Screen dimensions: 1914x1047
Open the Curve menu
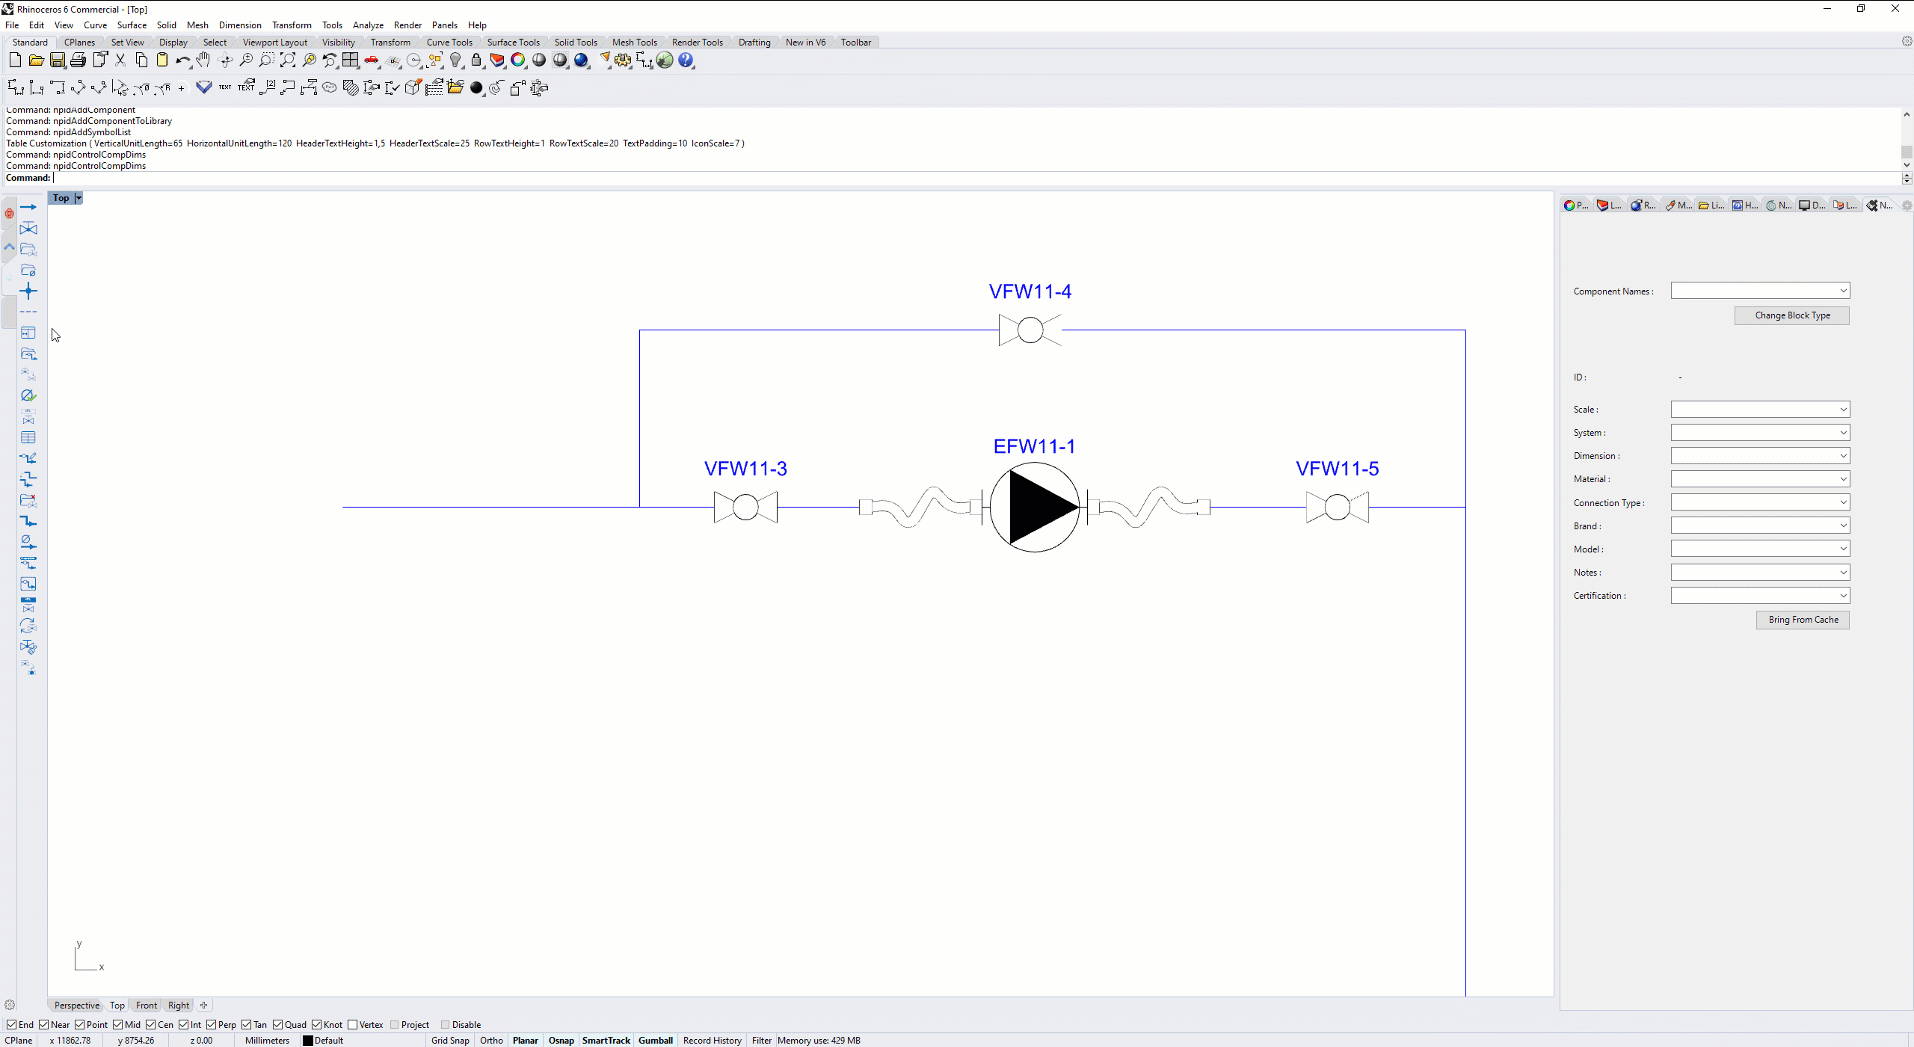[95, 25]
